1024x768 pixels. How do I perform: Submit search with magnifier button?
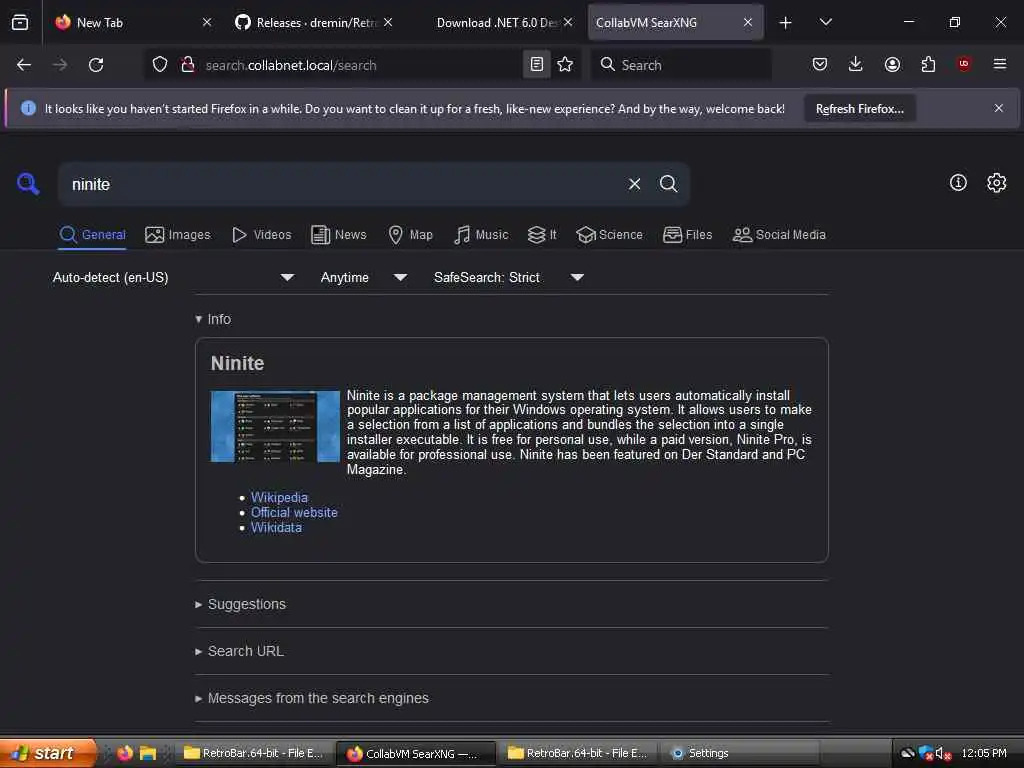tap(668, 184)
